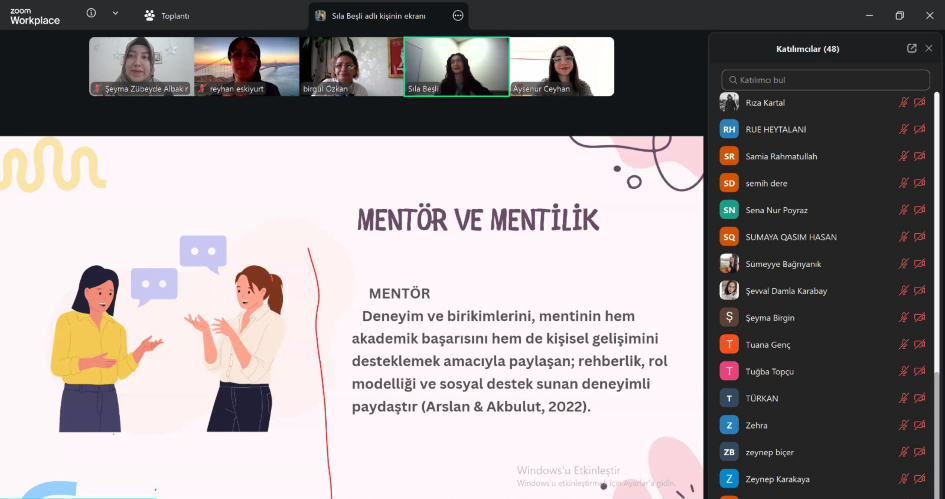Select participant Rıza Kartal in list
945x499 pixels.
(x=823, y=102)
